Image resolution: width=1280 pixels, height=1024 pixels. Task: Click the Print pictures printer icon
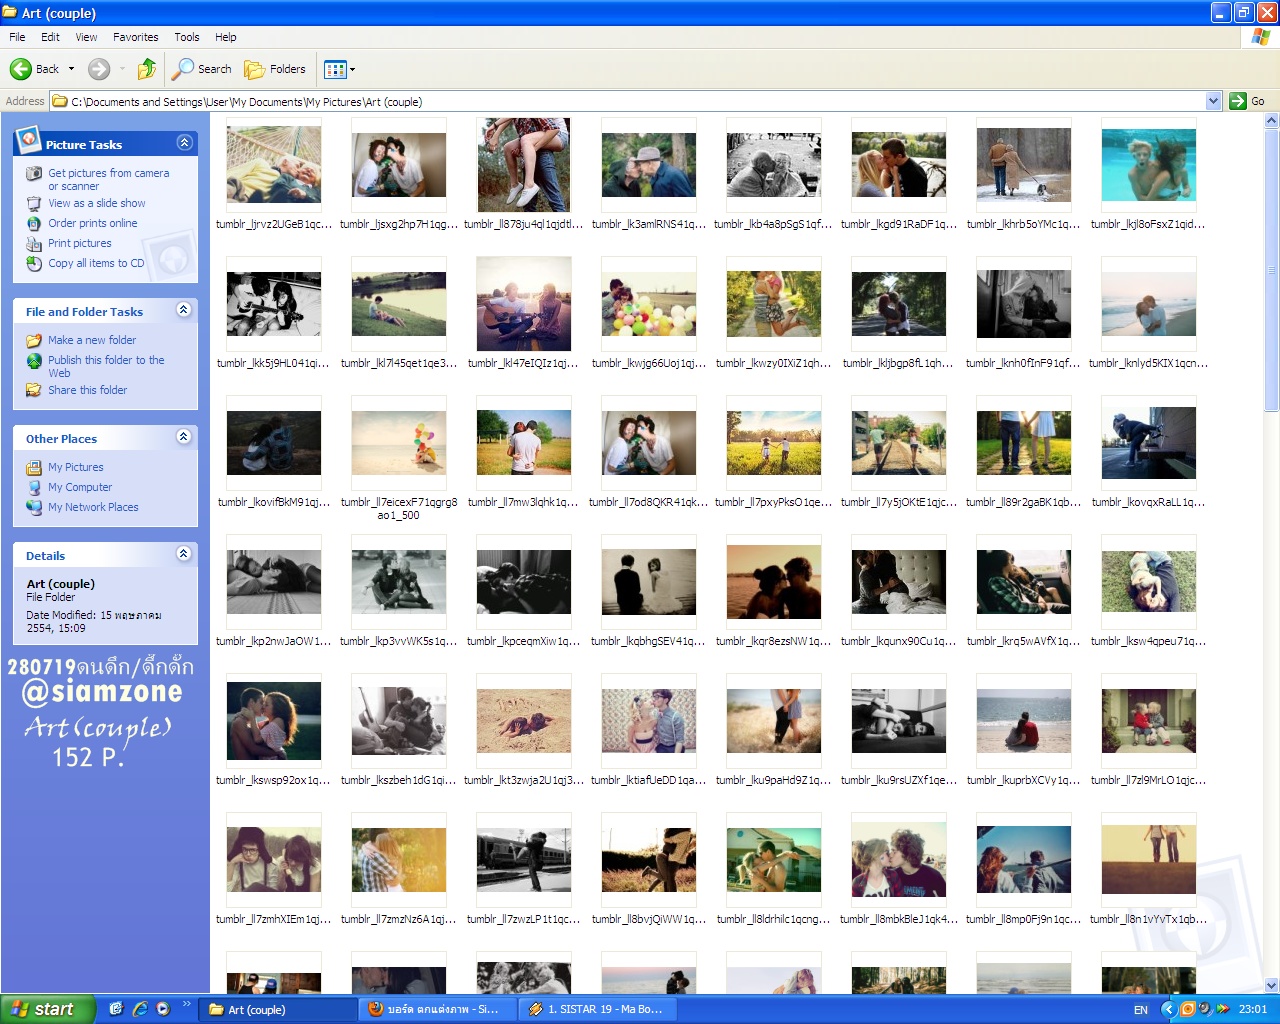click(34, 243)
